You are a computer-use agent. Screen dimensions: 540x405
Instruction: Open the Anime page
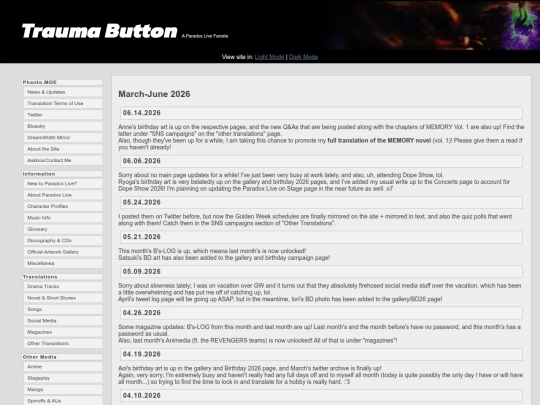pos(63,367)
